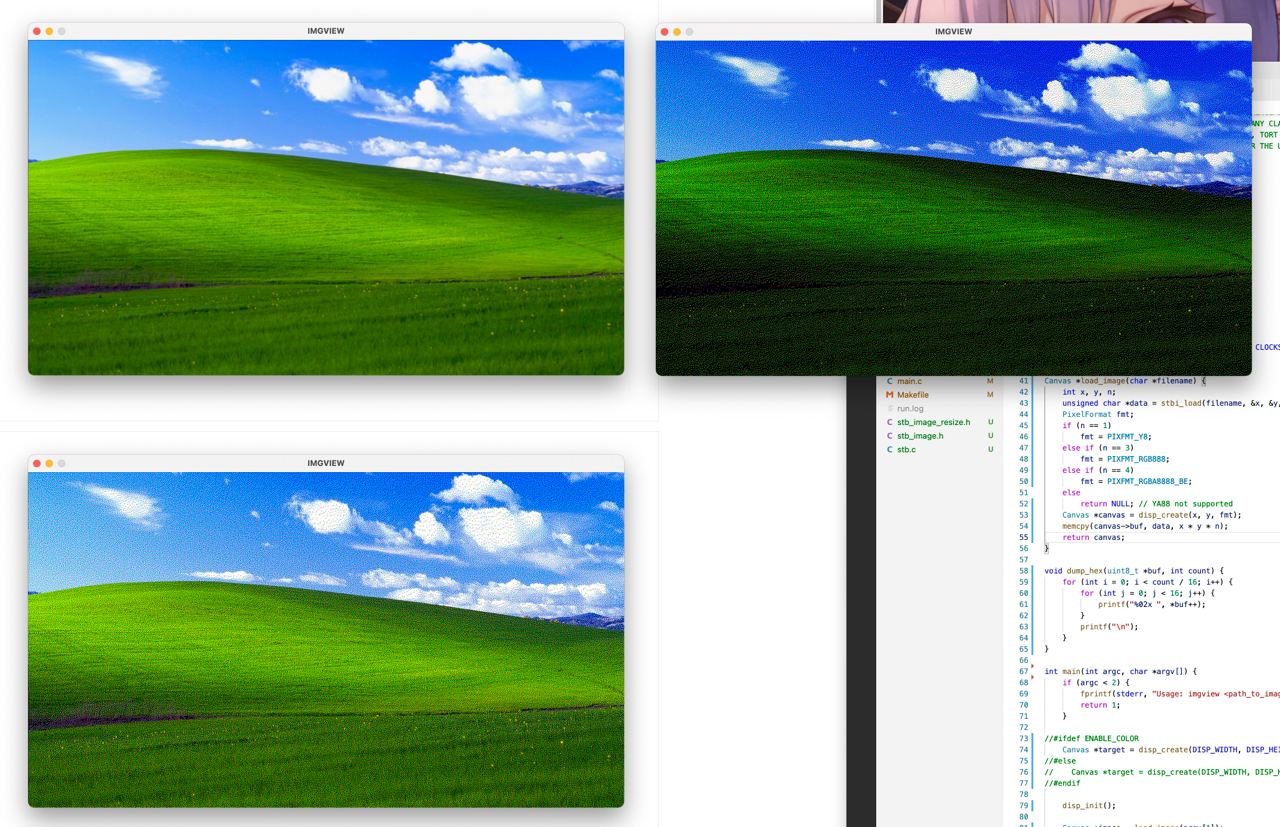The width and height of the screenshot is (1280, 827).
Task: Click the log file icon beside run.log
Action: click(x=889, y=409)
